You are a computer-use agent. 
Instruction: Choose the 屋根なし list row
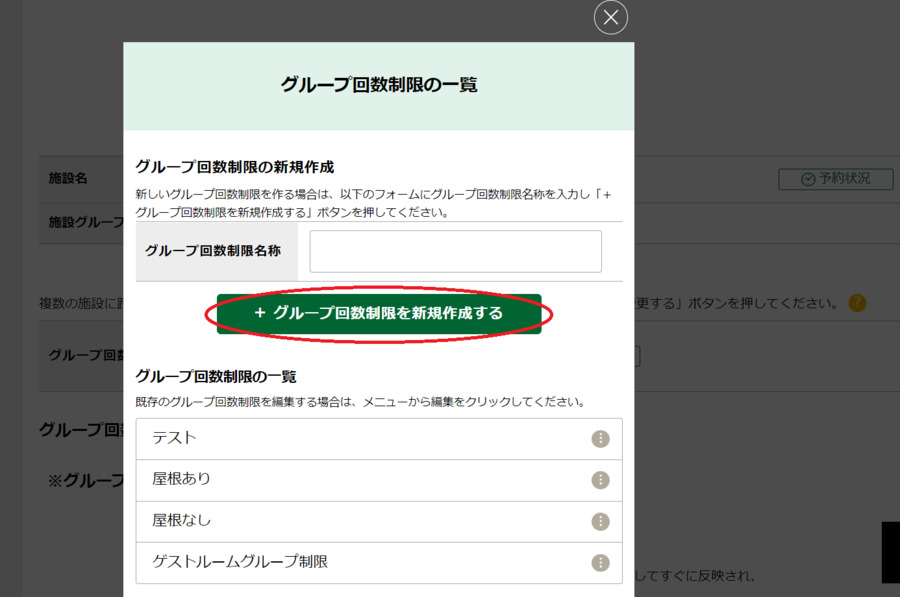pos(360,521)
